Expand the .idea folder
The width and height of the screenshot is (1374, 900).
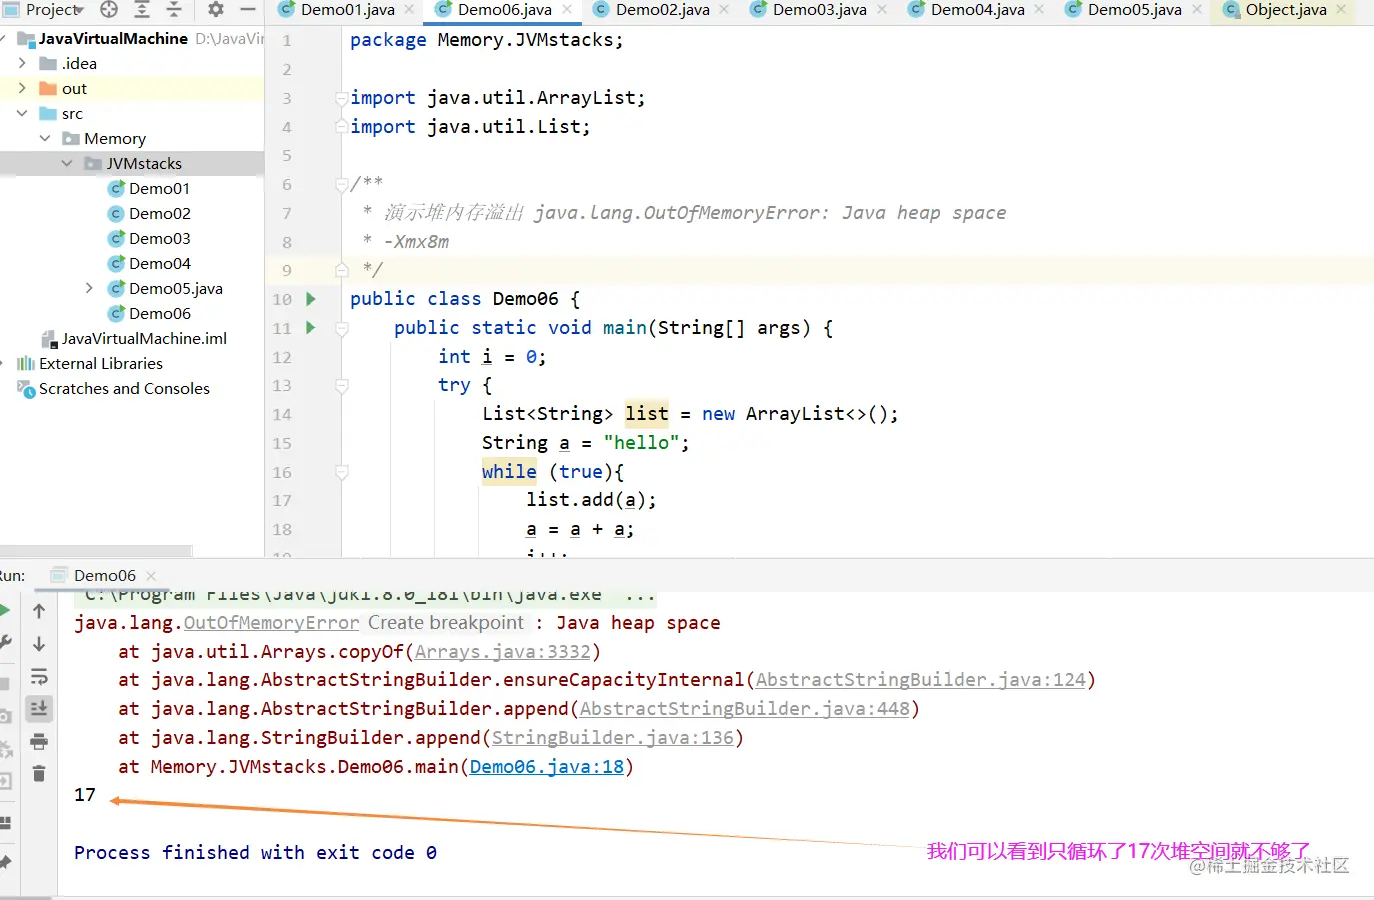pyautogui.click(x=22, y=63)
